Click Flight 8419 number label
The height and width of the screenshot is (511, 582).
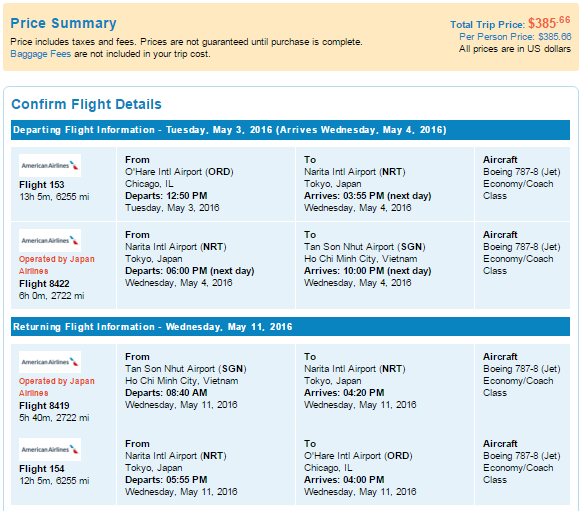coord(44,406)
